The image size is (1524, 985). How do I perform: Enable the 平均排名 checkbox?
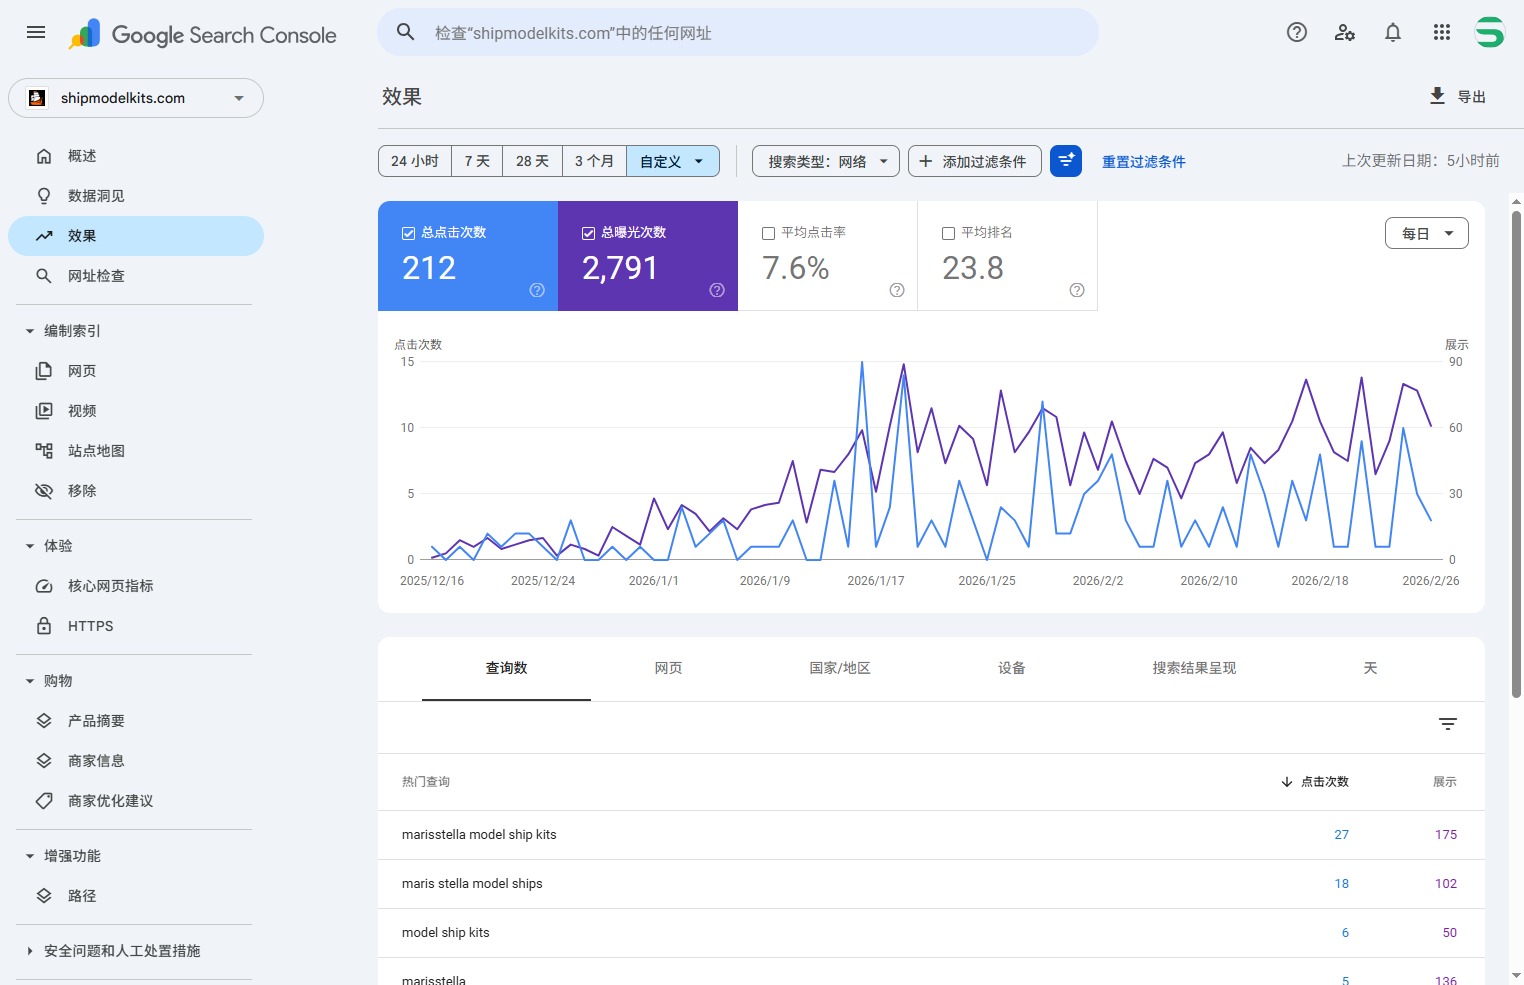(x=948, y=233)
